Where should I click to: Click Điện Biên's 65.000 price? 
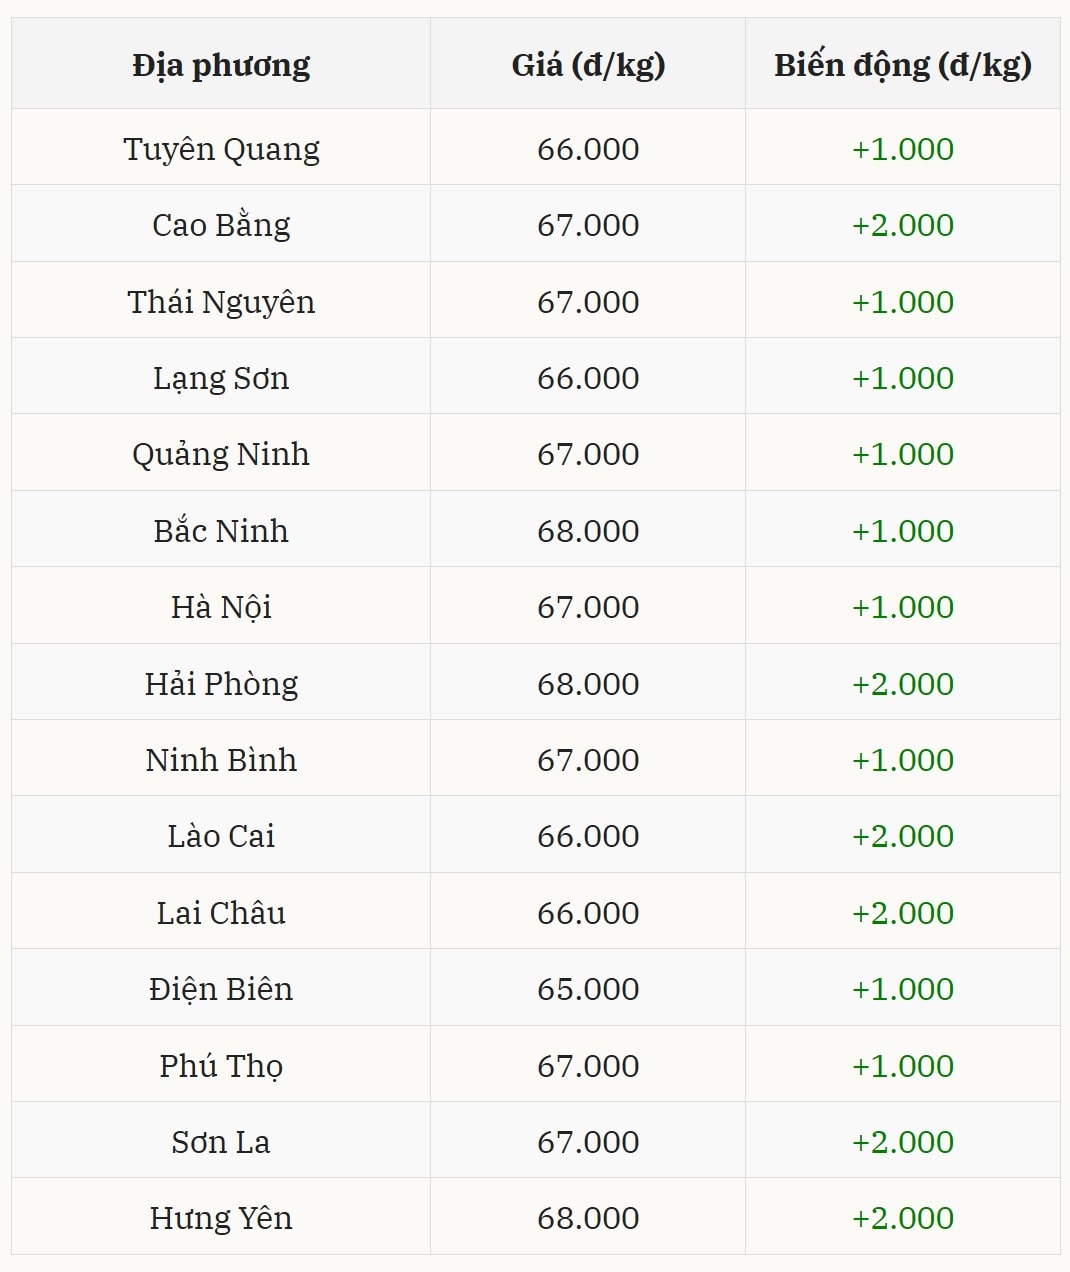588,989
